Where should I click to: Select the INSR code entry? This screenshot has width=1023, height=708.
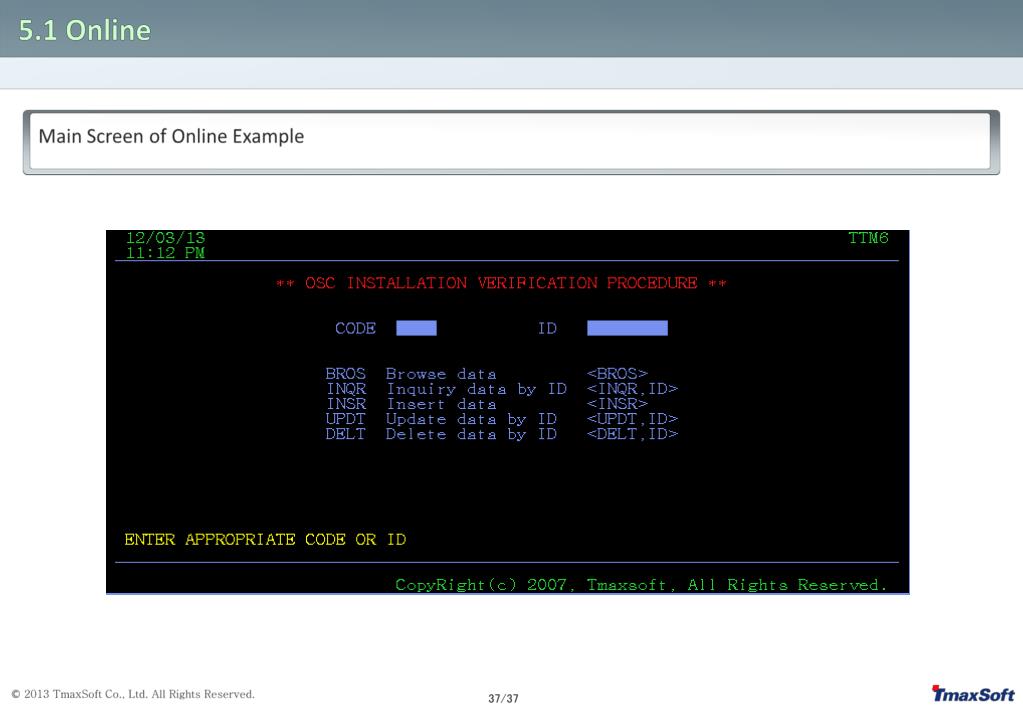(346, 404)
